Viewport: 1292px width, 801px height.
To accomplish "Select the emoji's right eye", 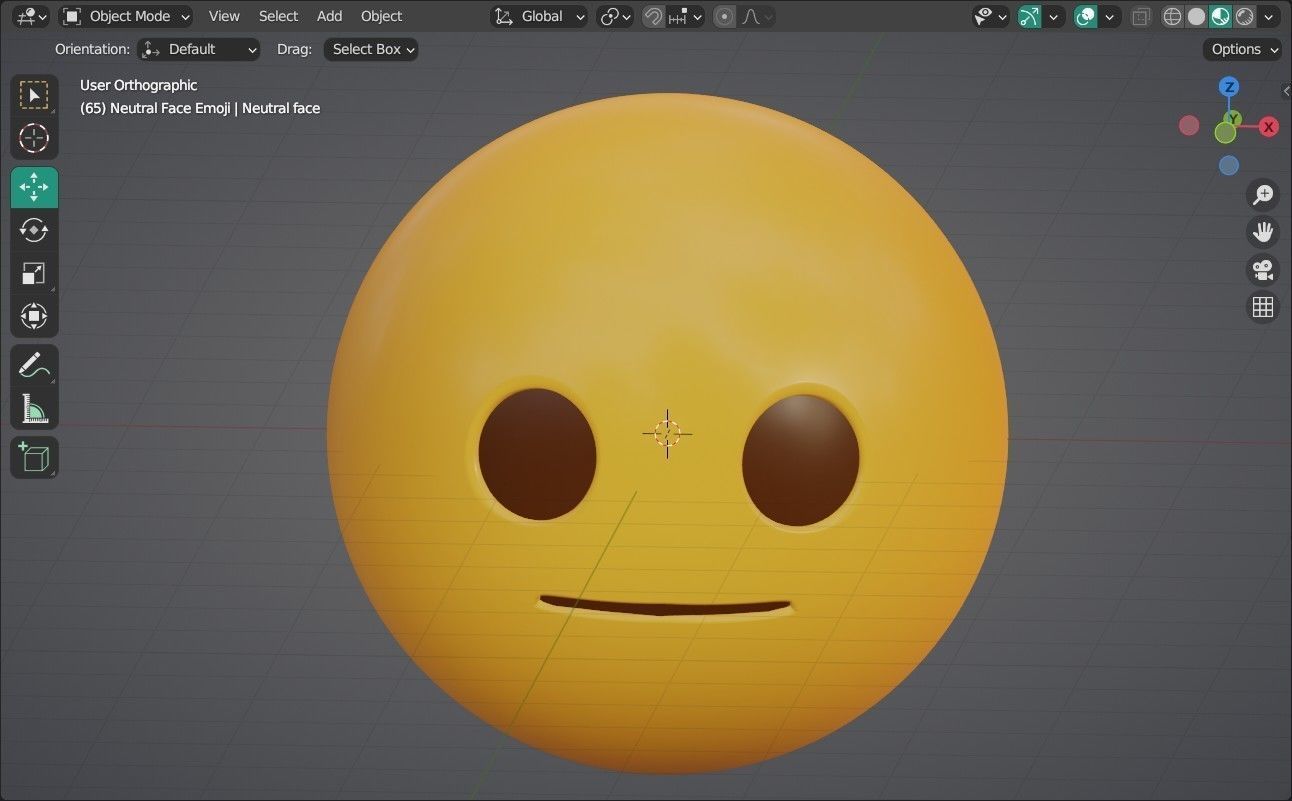I will 801,460.
